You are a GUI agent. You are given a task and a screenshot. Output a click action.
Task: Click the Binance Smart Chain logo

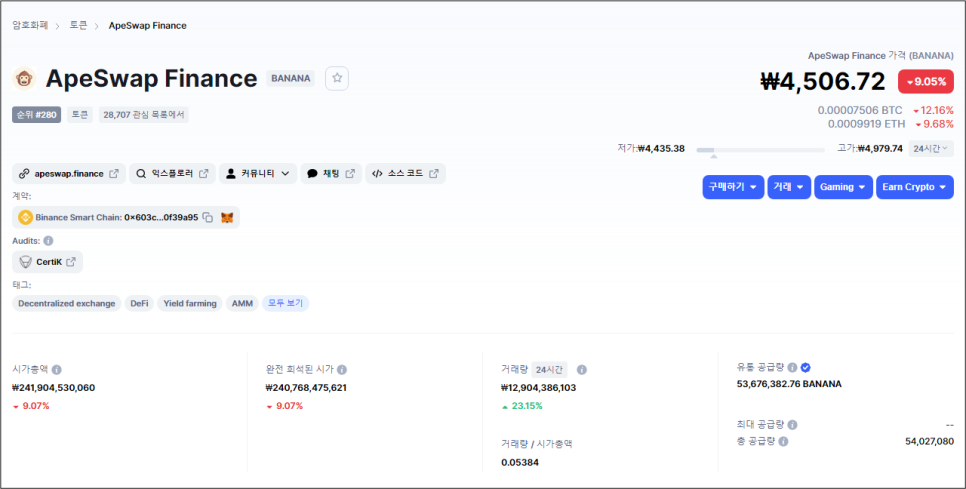(x=25, y=217)
